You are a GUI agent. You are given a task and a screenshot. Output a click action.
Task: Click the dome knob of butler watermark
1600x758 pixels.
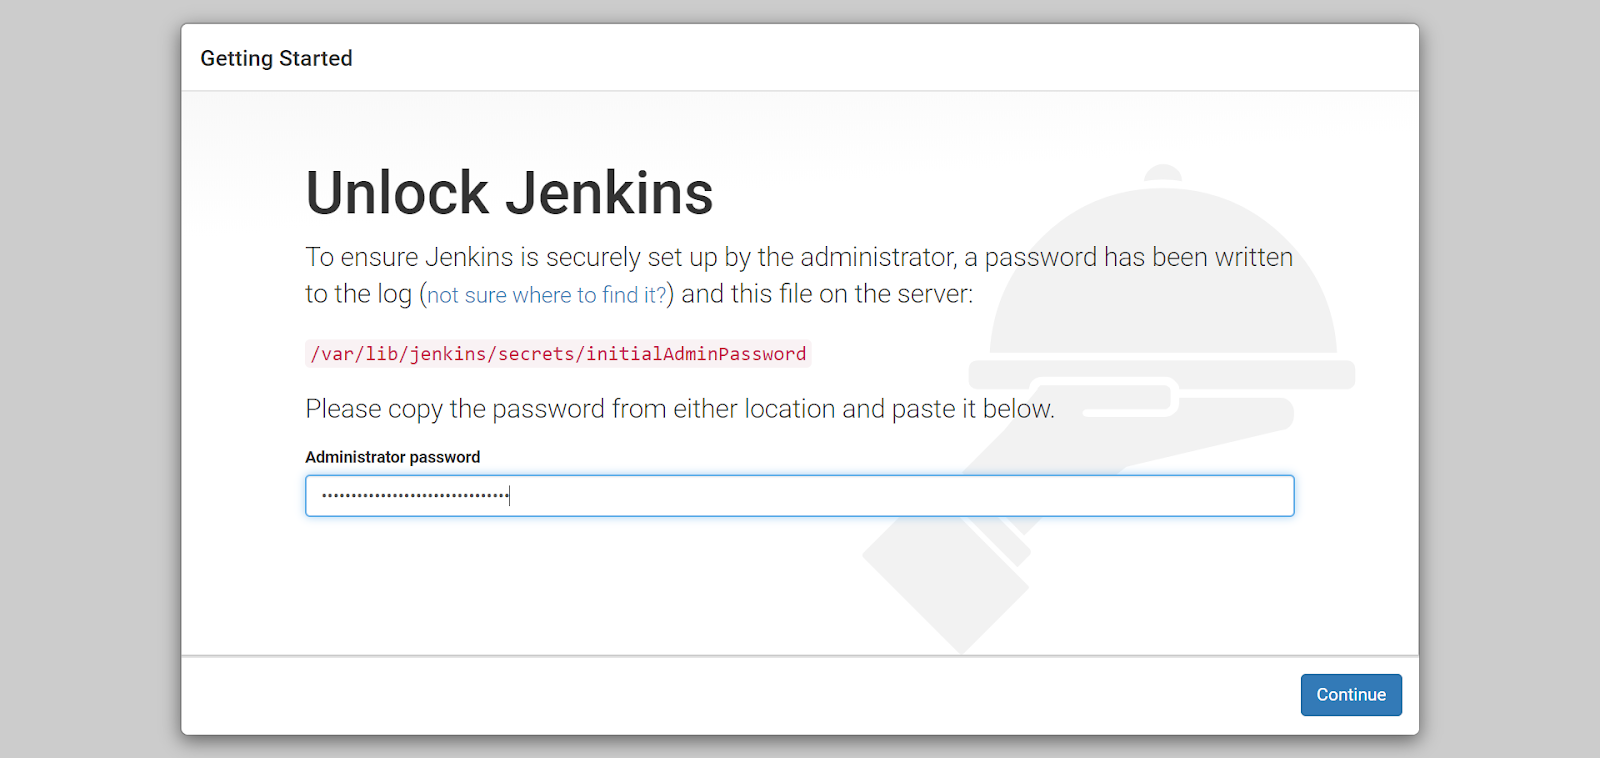click(1163, 174)
